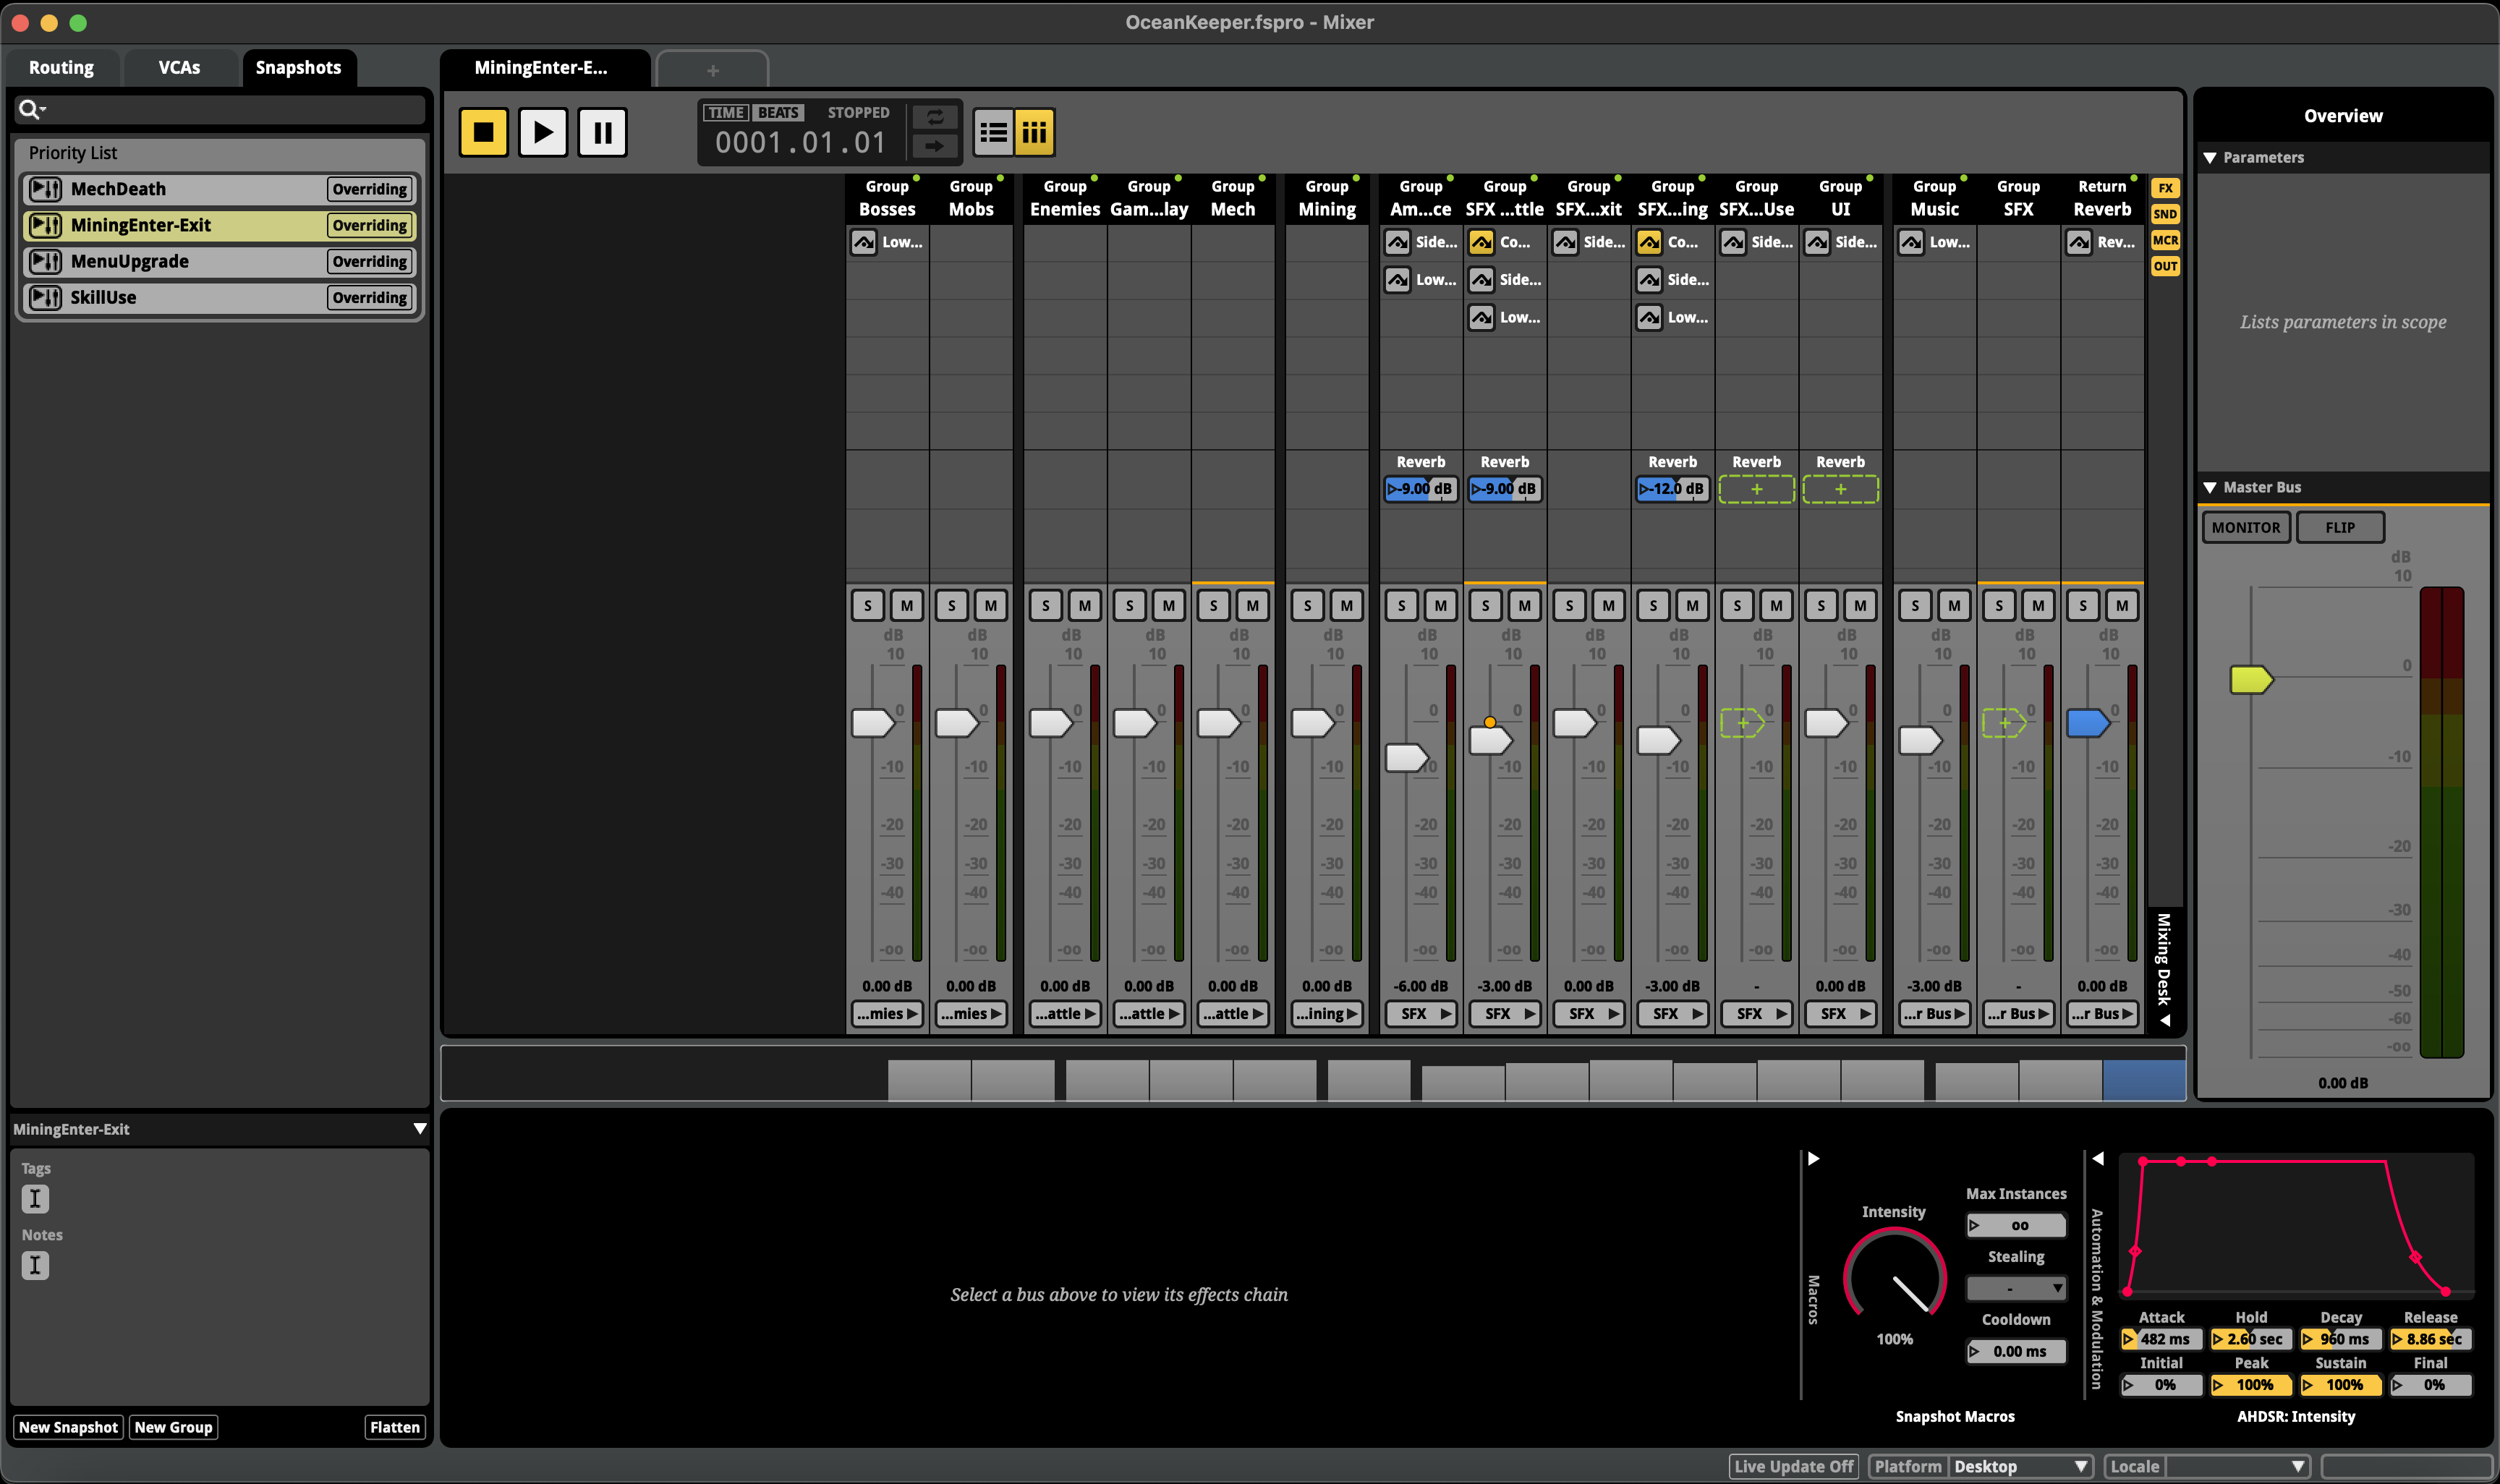Click the MechDeath snapshot icon
Screen dimensions: 2500x1484
(45, 189)
